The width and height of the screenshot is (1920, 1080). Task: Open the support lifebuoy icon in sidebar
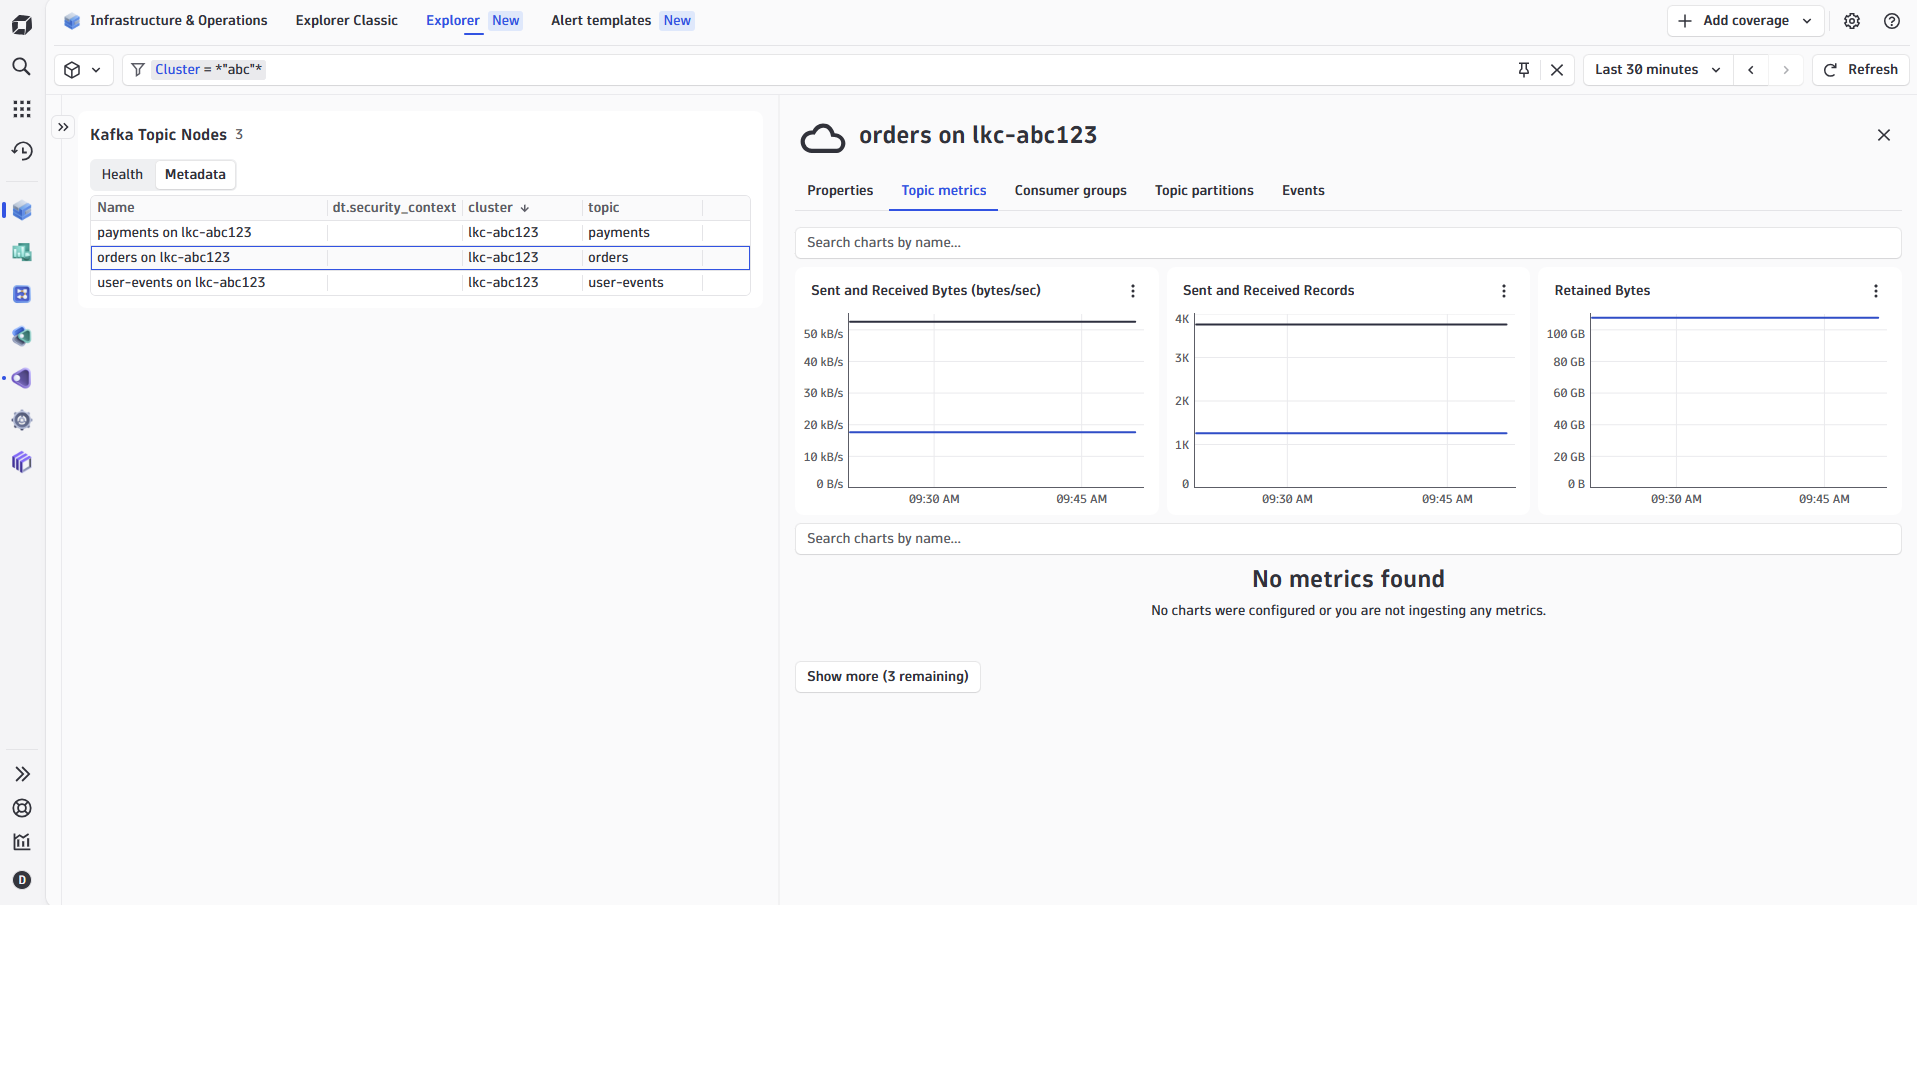tap(22, 808)
